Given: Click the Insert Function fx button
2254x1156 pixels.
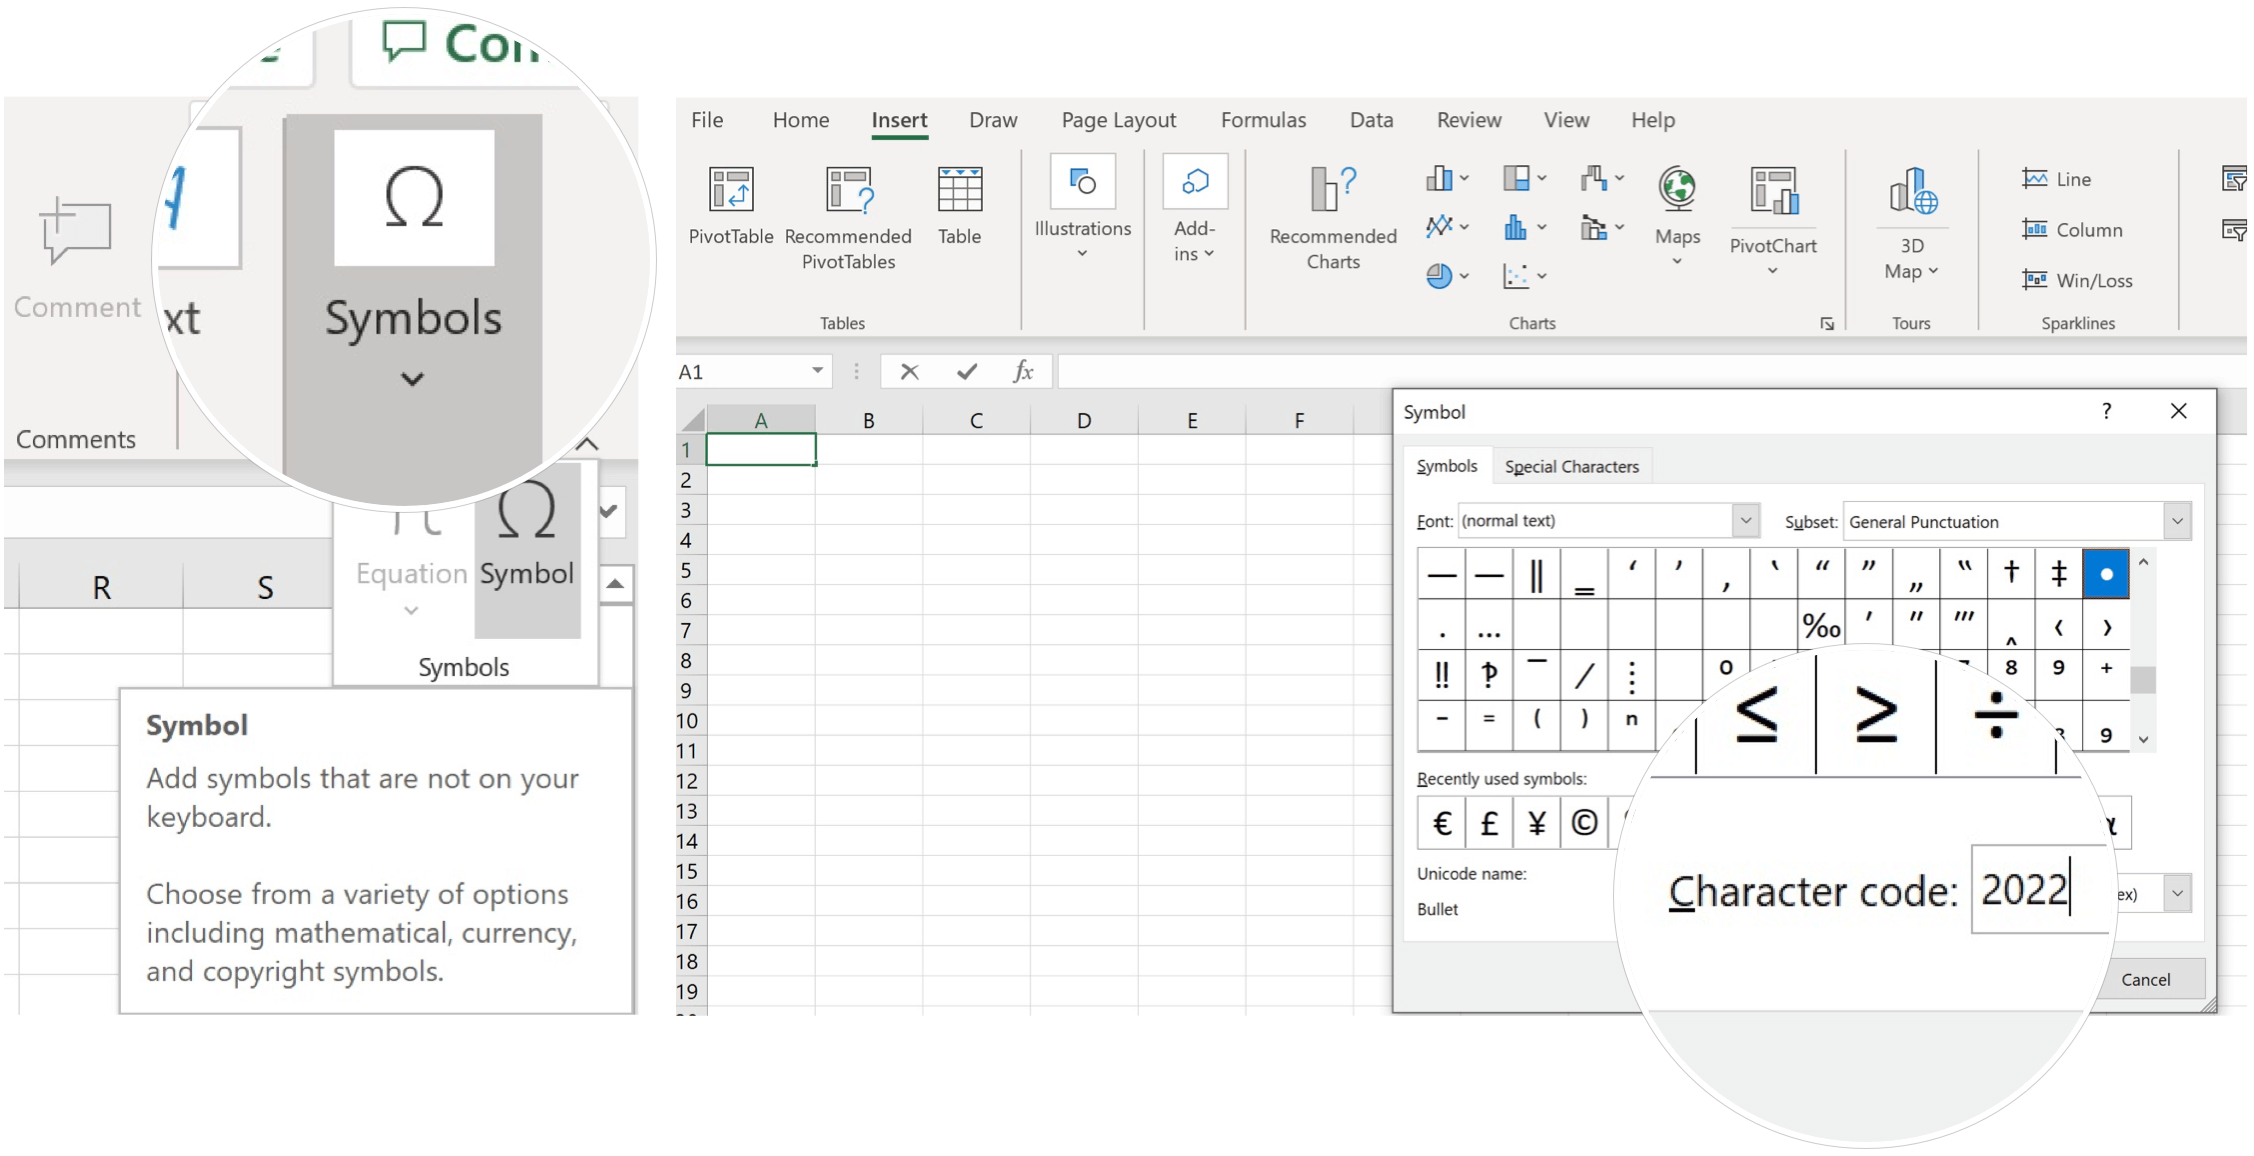Looking at the screenshot, I should tap(1022, 371).
